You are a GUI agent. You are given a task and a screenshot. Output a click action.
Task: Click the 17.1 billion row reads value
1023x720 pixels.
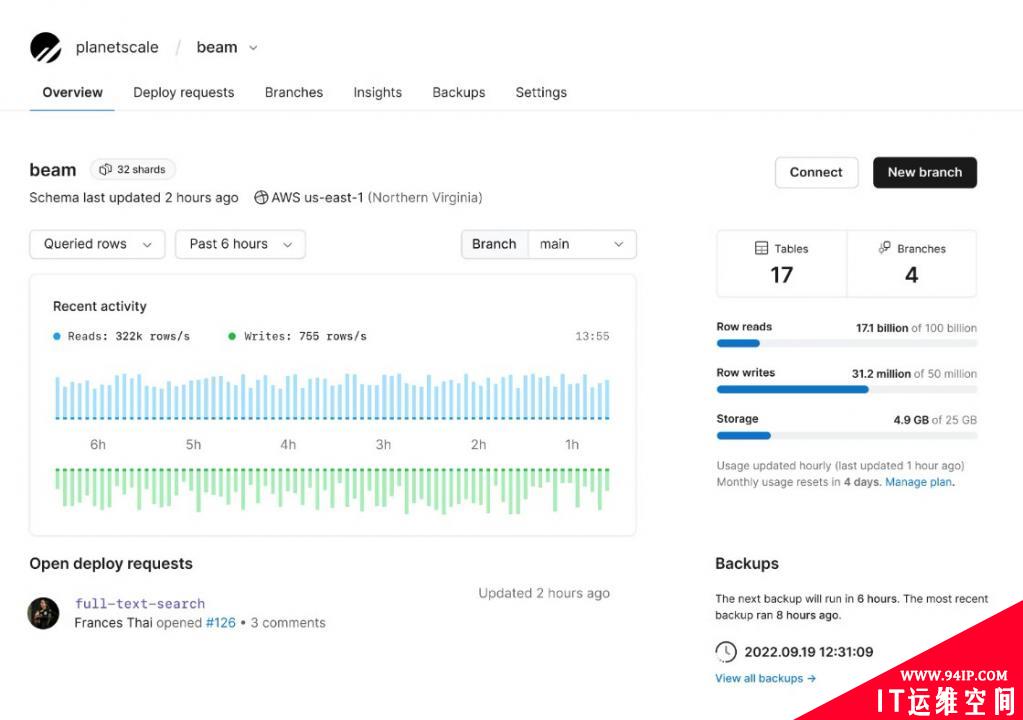(882, 328)
